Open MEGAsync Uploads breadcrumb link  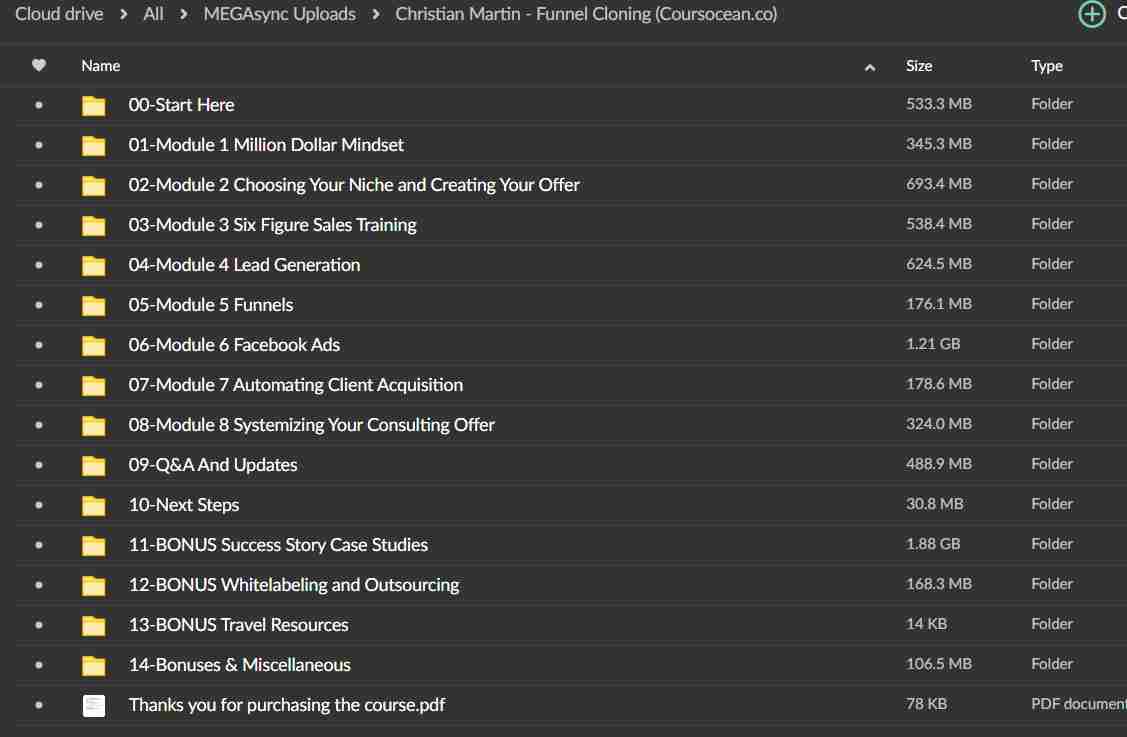(280, 14)
